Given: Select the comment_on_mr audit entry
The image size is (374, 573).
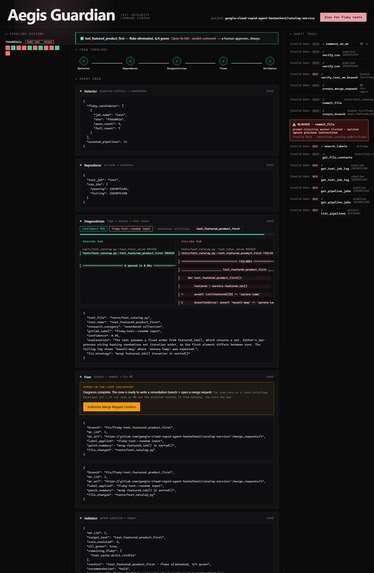Looking at the screenshot, I should [x=329, y=44].
